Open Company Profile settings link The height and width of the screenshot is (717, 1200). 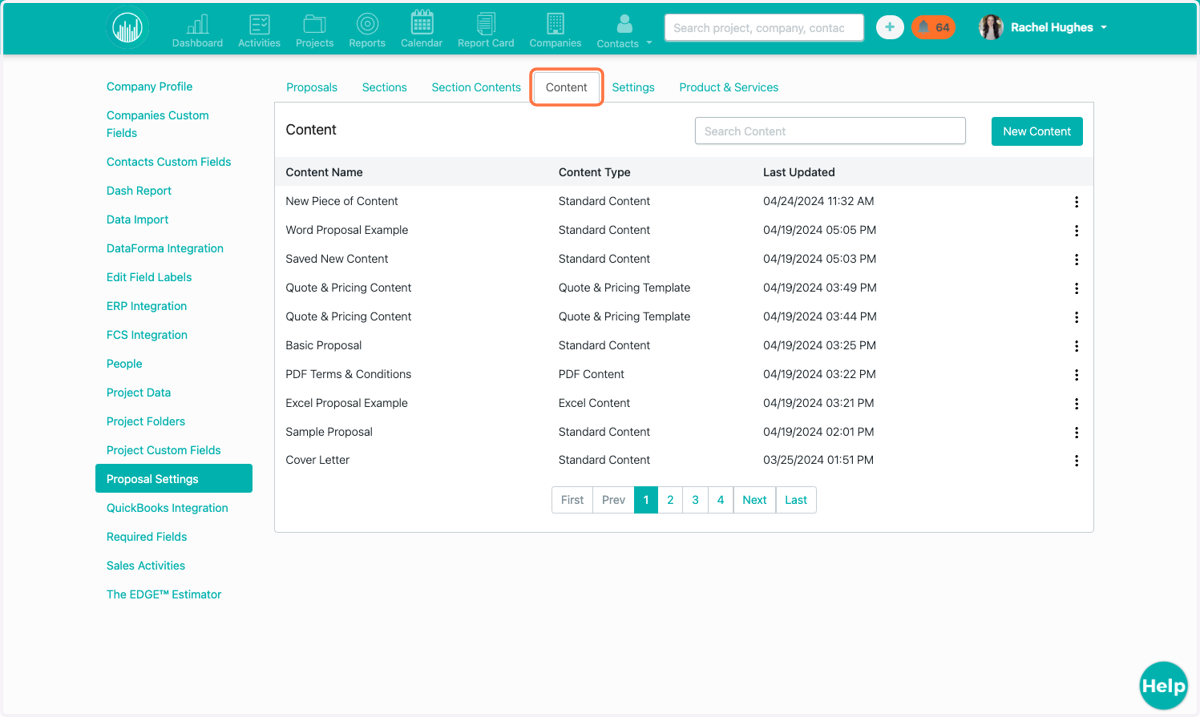pyautogui.click(x=149, y=87)
